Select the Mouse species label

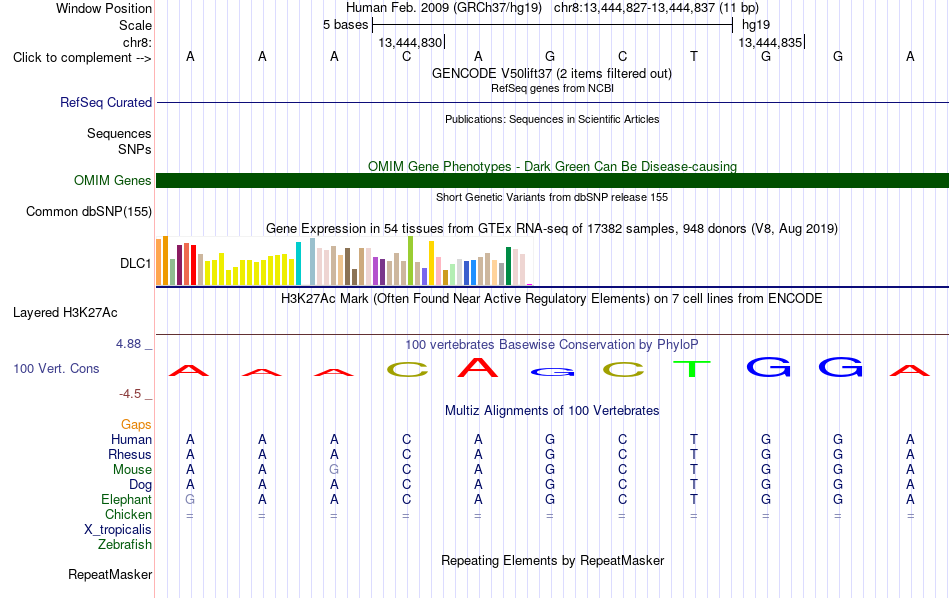pos(132,470)
